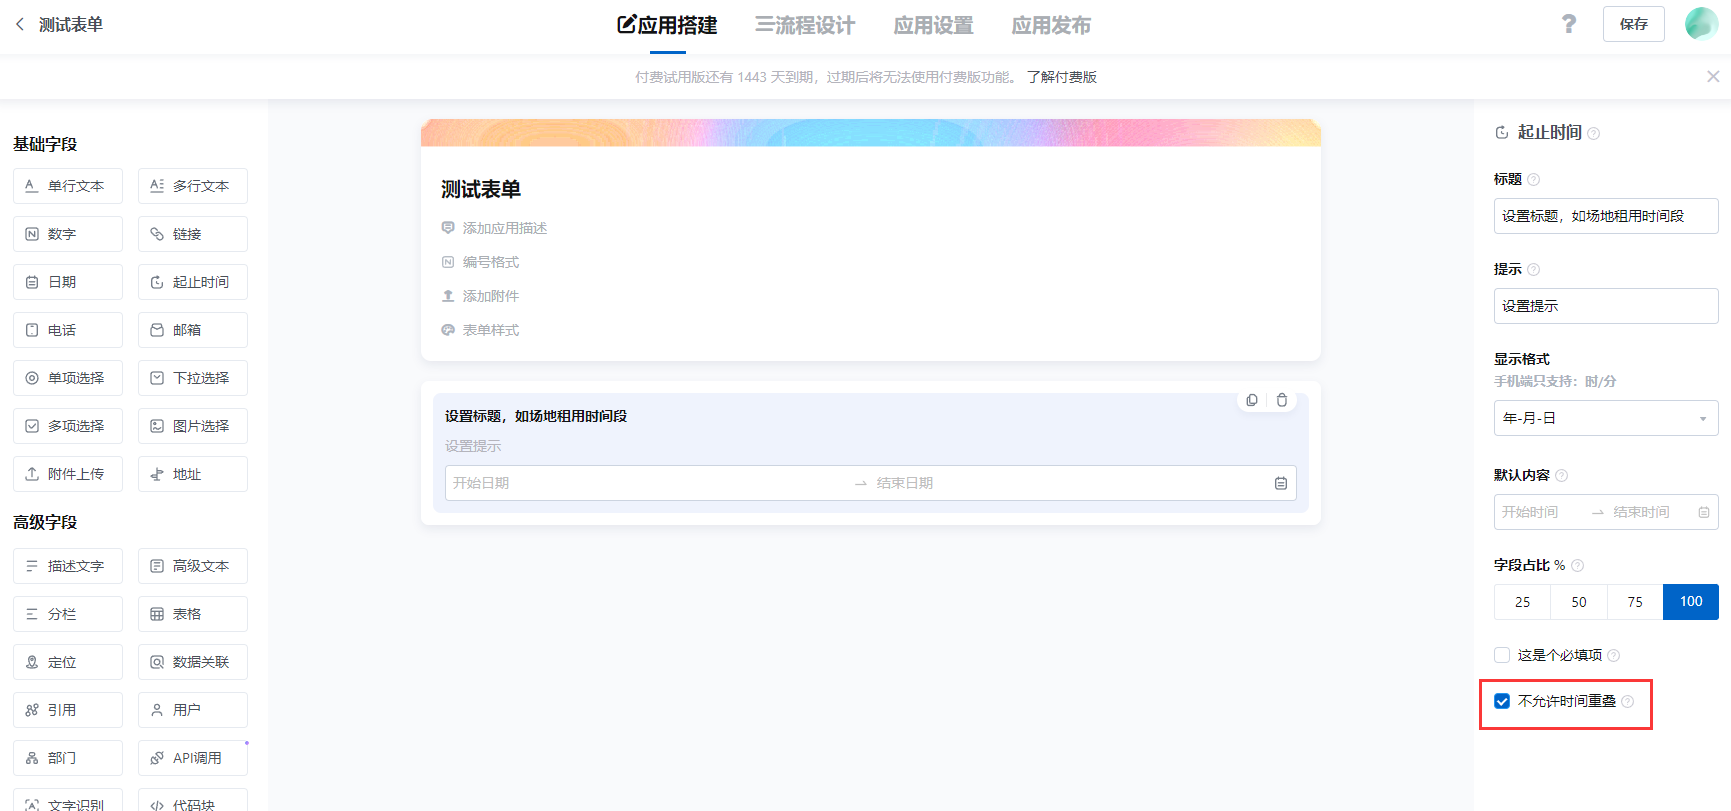The image size is (1731, 811).
Task: Copy the selected time range field
Action: [x=1252, y=400]
